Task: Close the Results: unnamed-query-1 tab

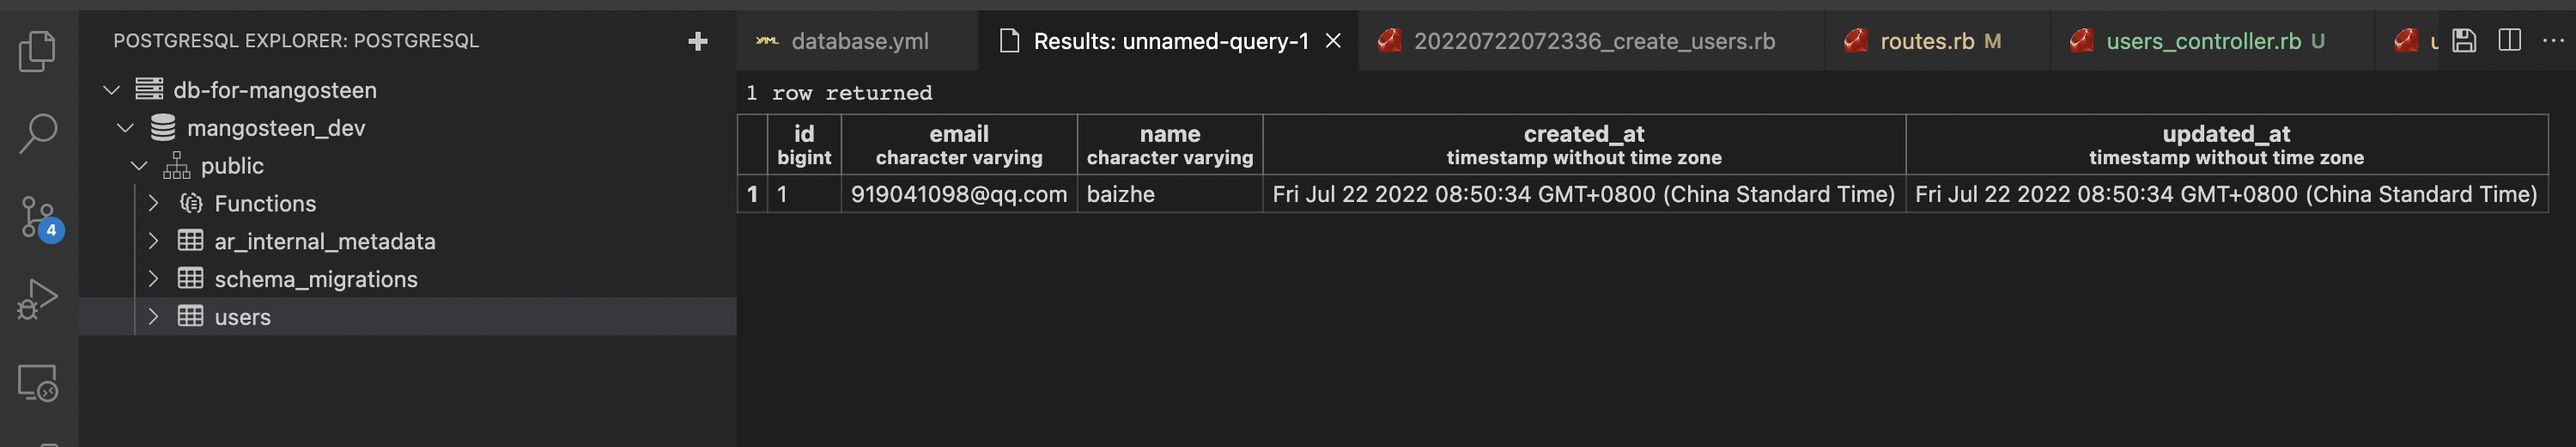Action: click(1333, 41)
